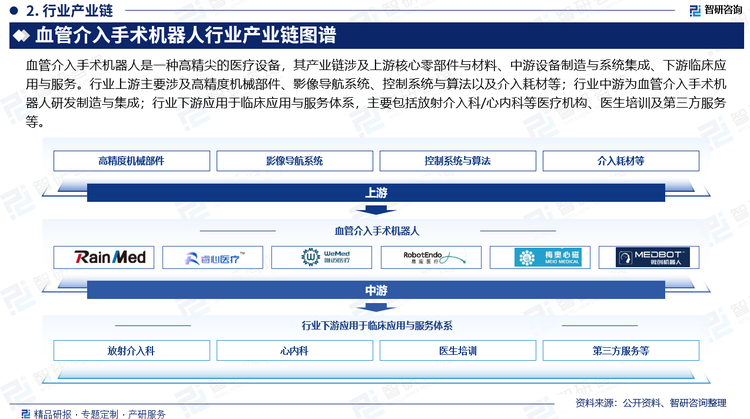Select the 影像导航系统 box
The width and height of the screenshot is (750, 419).
[295, 161]
